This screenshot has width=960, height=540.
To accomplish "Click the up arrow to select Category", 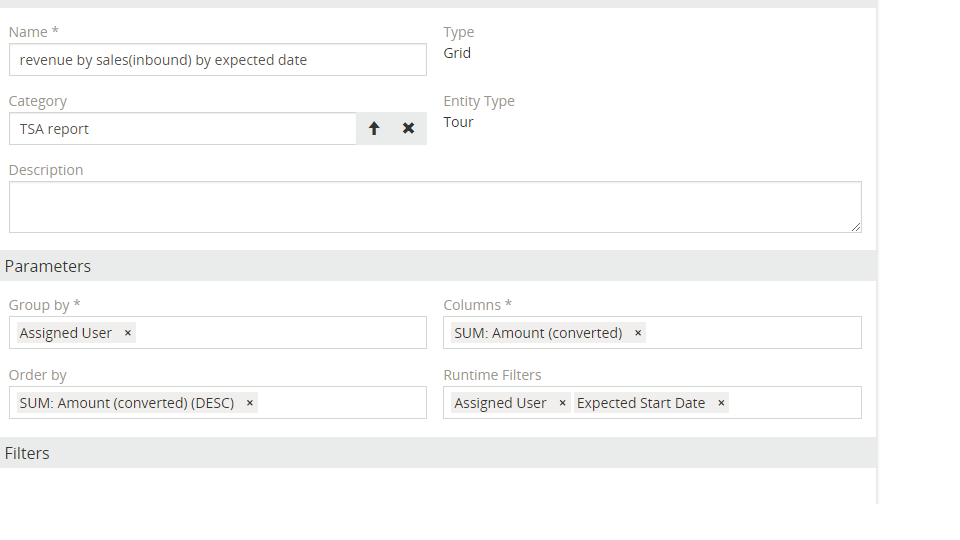I will click(x=374, y=128).
